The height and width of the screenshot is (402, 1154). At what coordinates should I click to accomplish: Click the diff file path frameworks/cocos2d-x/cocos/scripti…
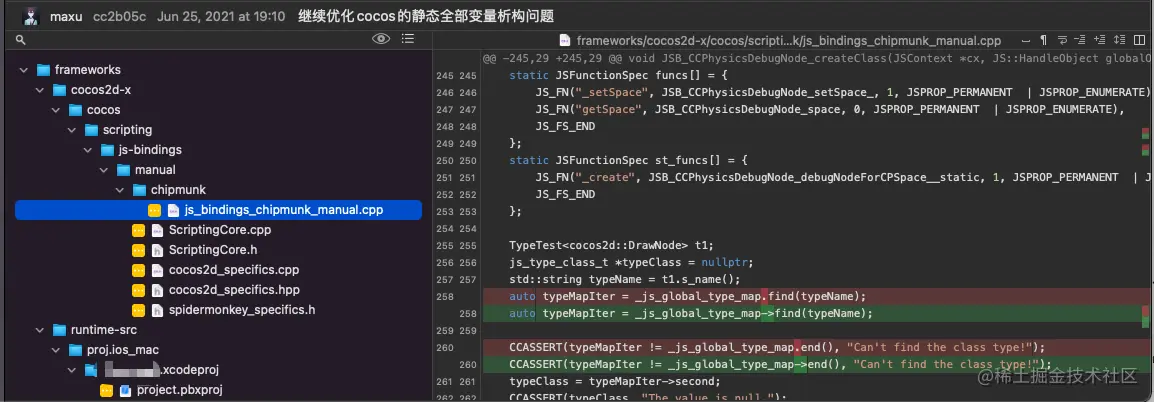click(x=788, y=40)
